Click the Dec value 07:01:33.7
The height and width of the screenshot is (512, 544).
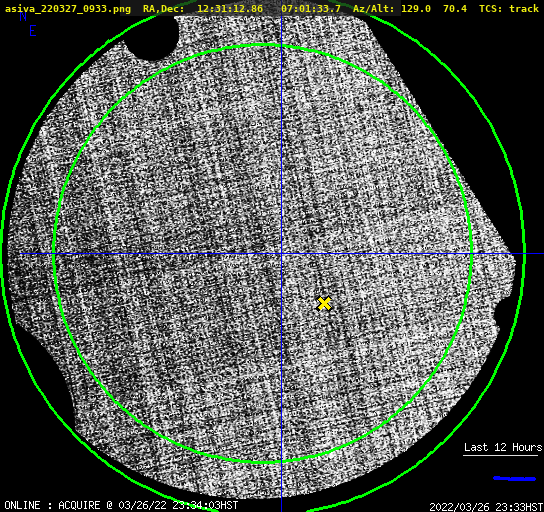point(311,8)
